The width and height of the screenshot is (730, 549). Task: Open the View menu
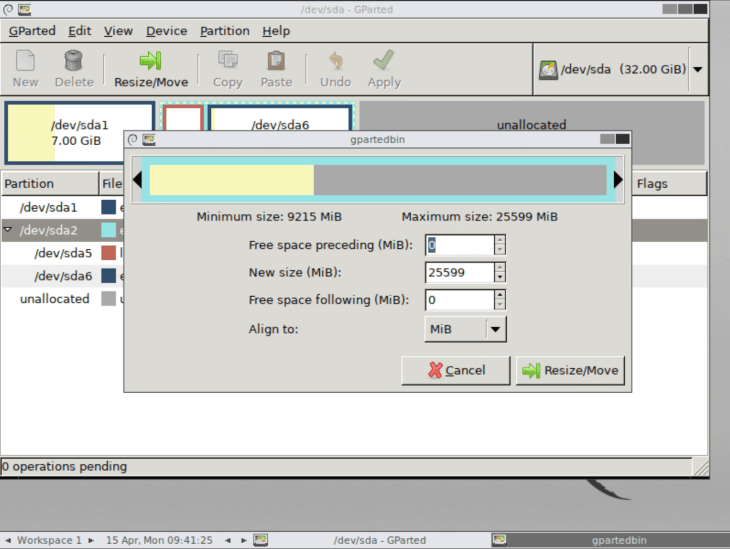pos(118,31)
